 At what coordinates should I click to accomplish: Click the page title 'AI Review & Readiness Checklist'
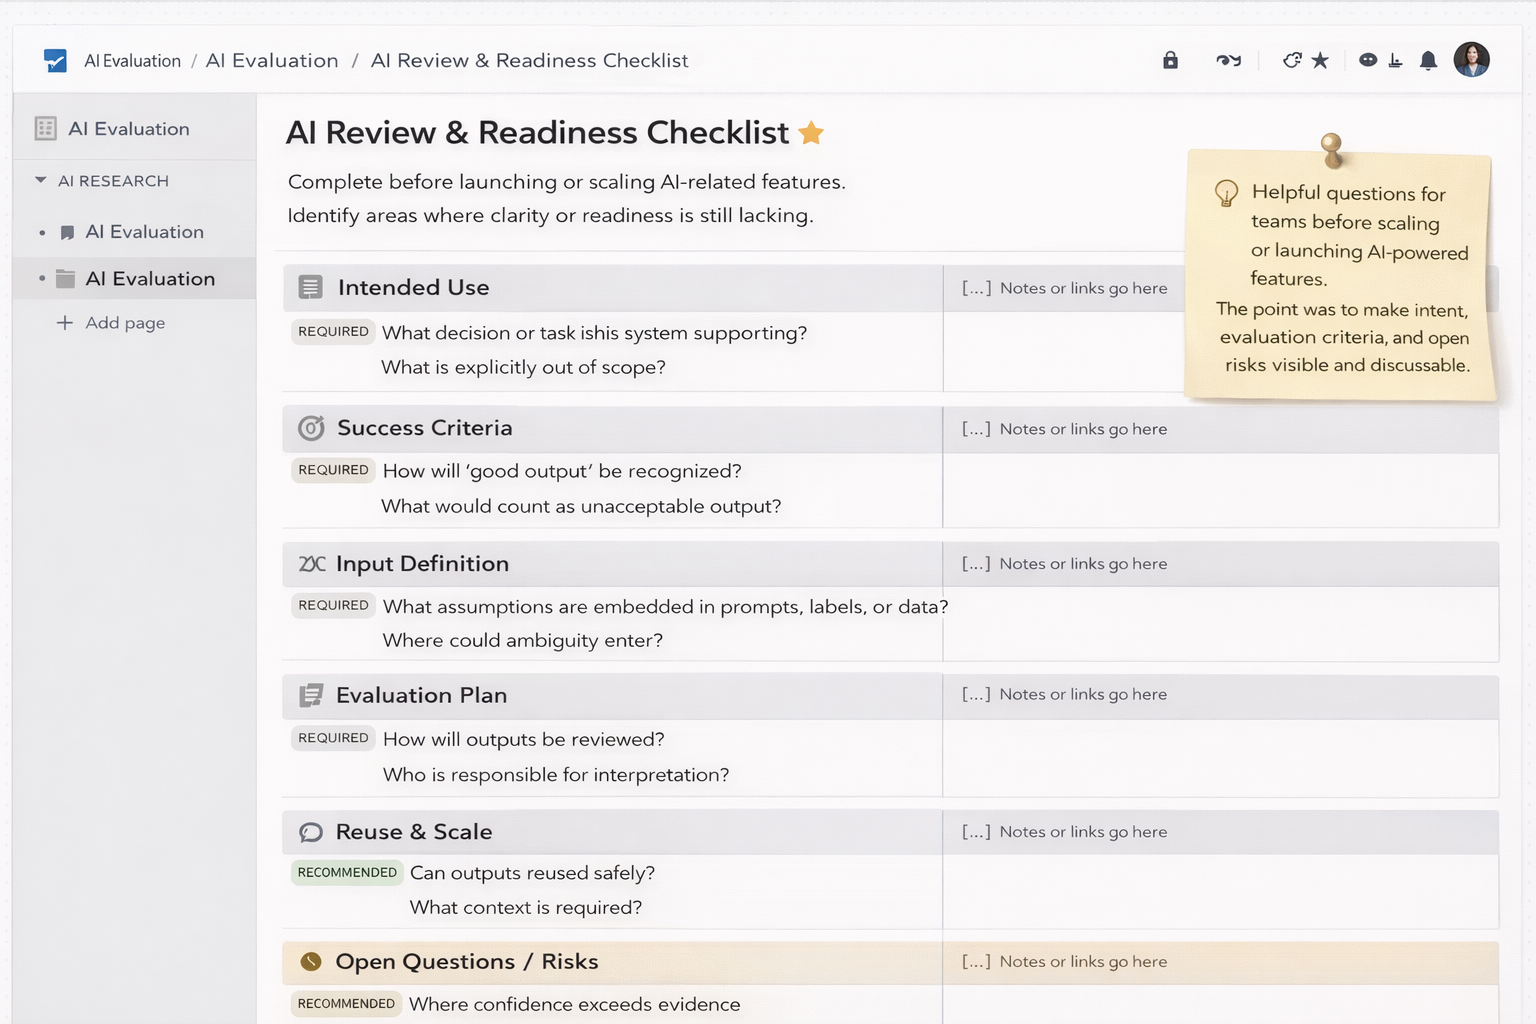tap(537, 132)
